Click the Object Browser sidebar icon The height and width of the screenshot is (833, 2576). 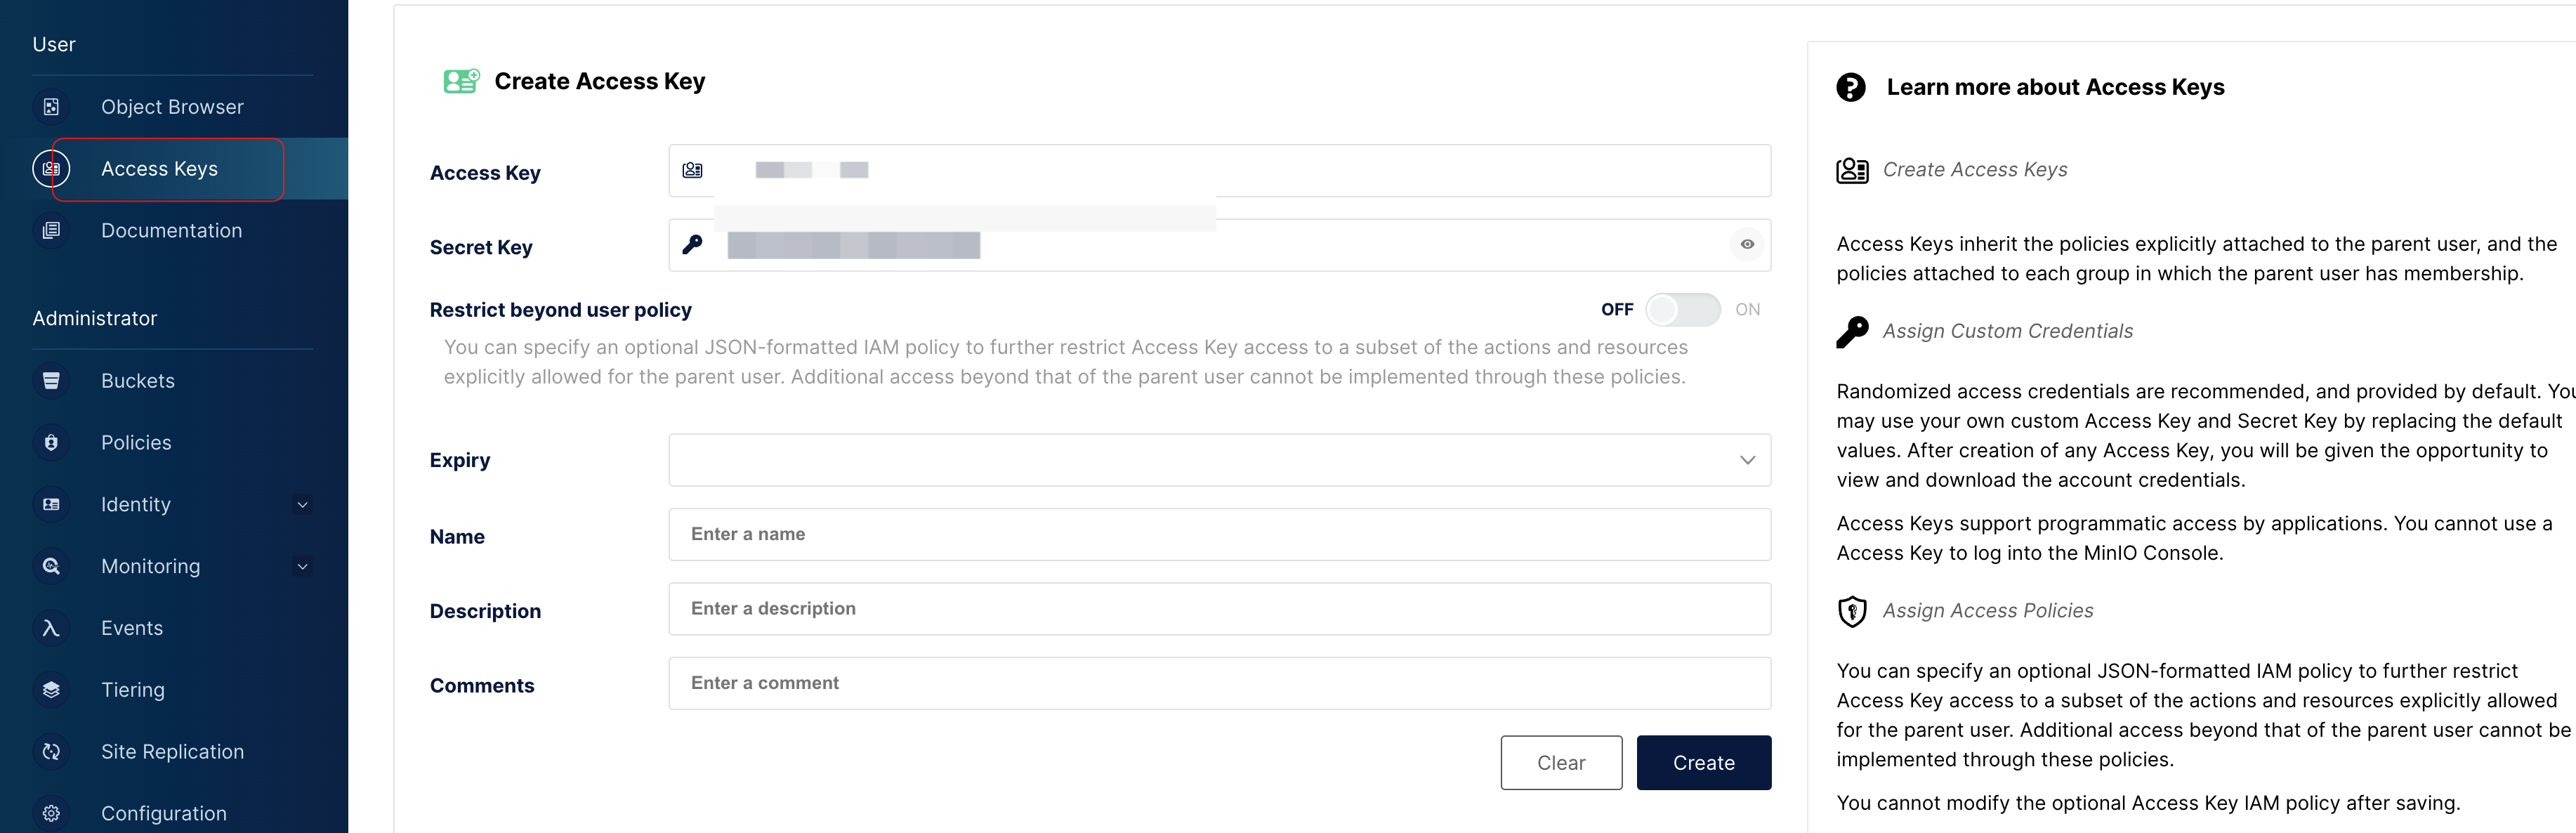click(x=51, y=107)
